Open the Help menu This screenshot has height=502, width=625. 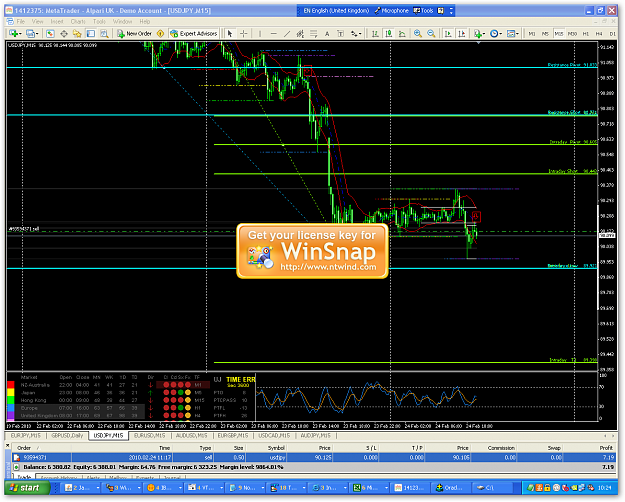(145, 22)
